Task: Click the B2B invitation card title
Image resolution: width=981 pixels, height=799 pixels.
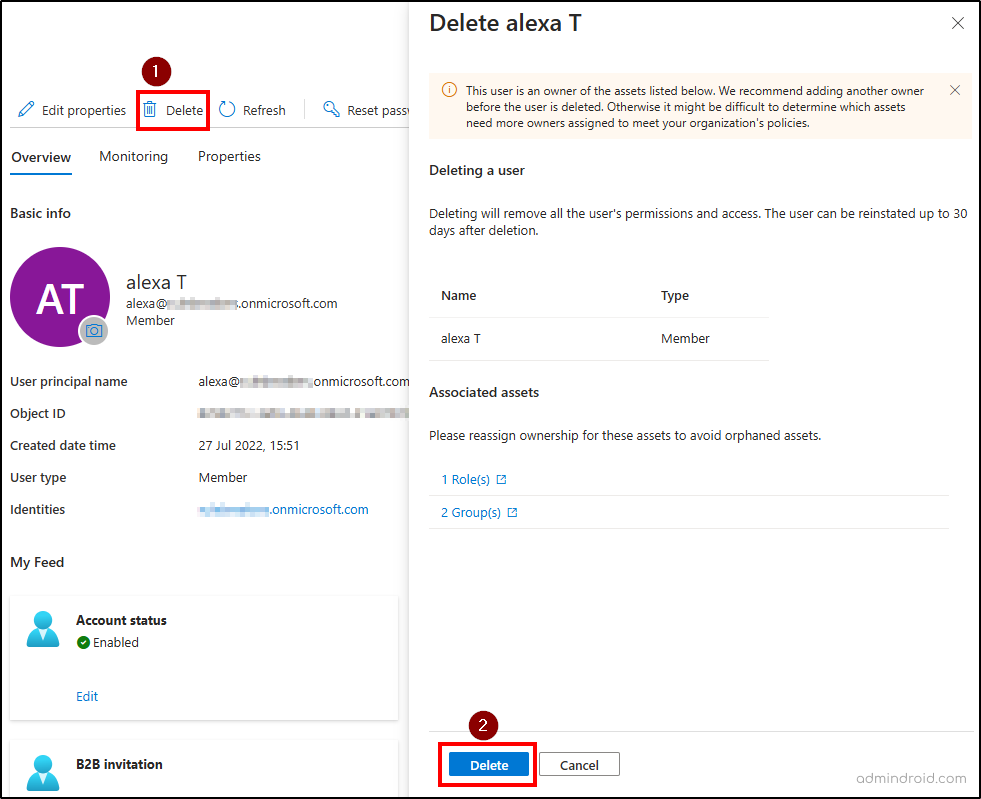Action: (x=119, y=764)
